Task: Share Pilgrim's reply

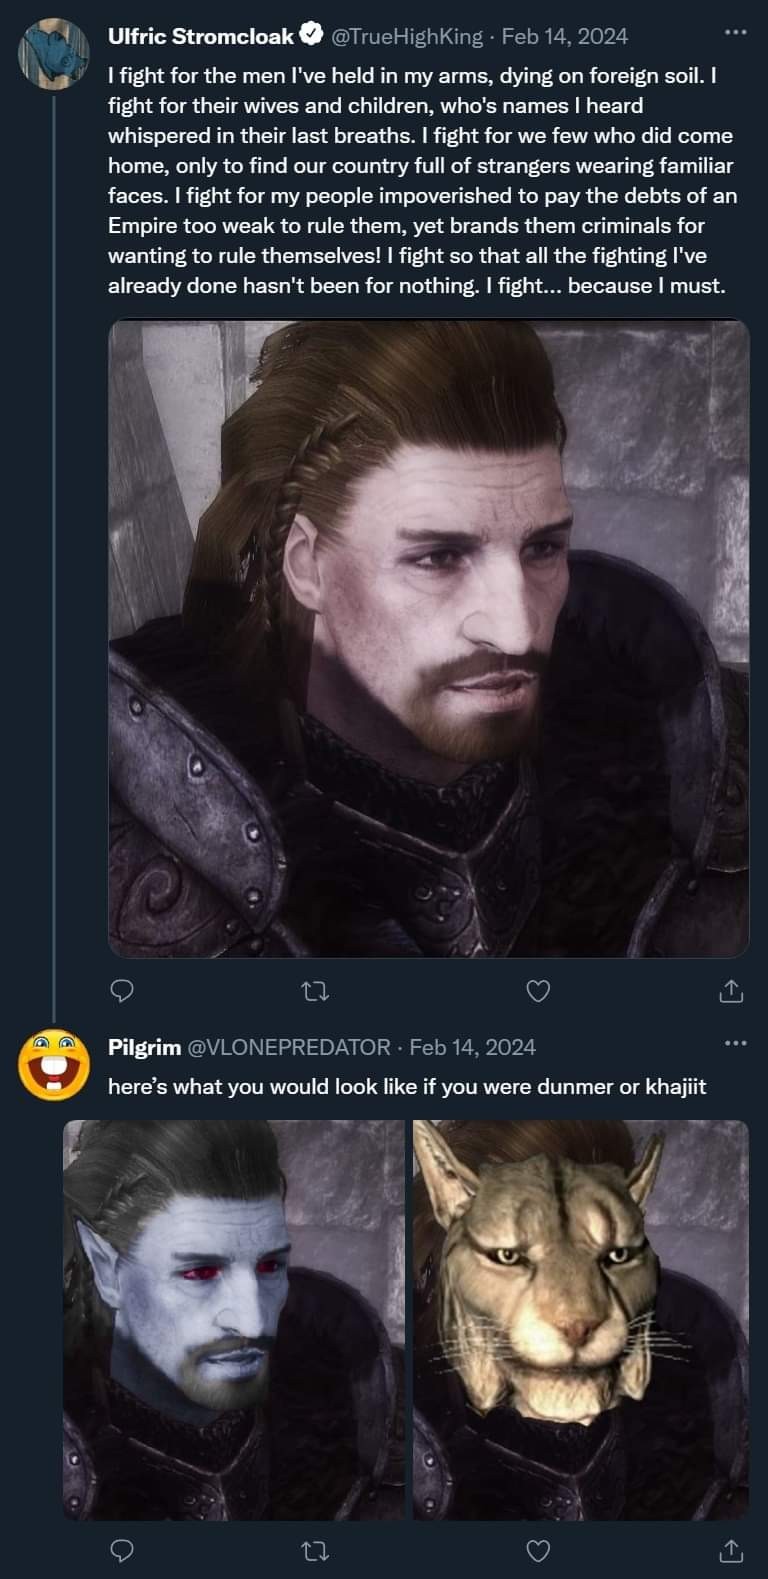Action: (730, 1552)
